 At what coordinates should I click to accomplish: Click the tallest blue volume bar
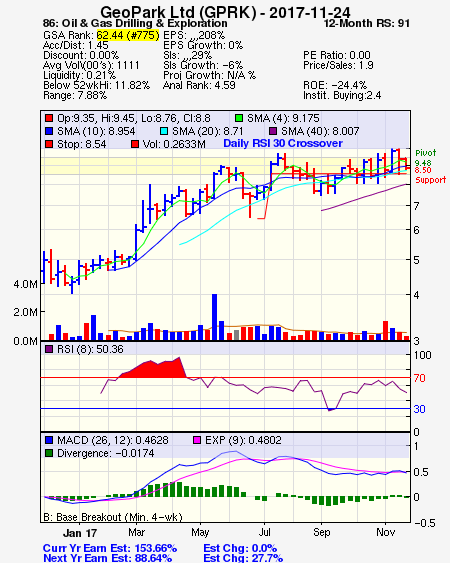pyautogui.click(x=214, y=317)
